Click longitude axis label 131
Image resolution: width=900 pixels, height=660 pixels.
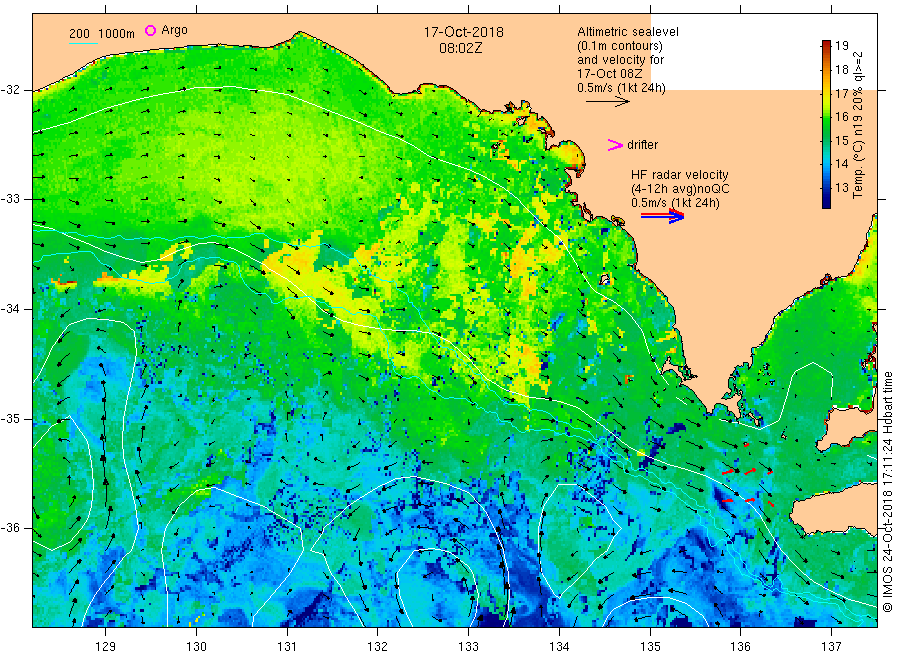point(287,646)
